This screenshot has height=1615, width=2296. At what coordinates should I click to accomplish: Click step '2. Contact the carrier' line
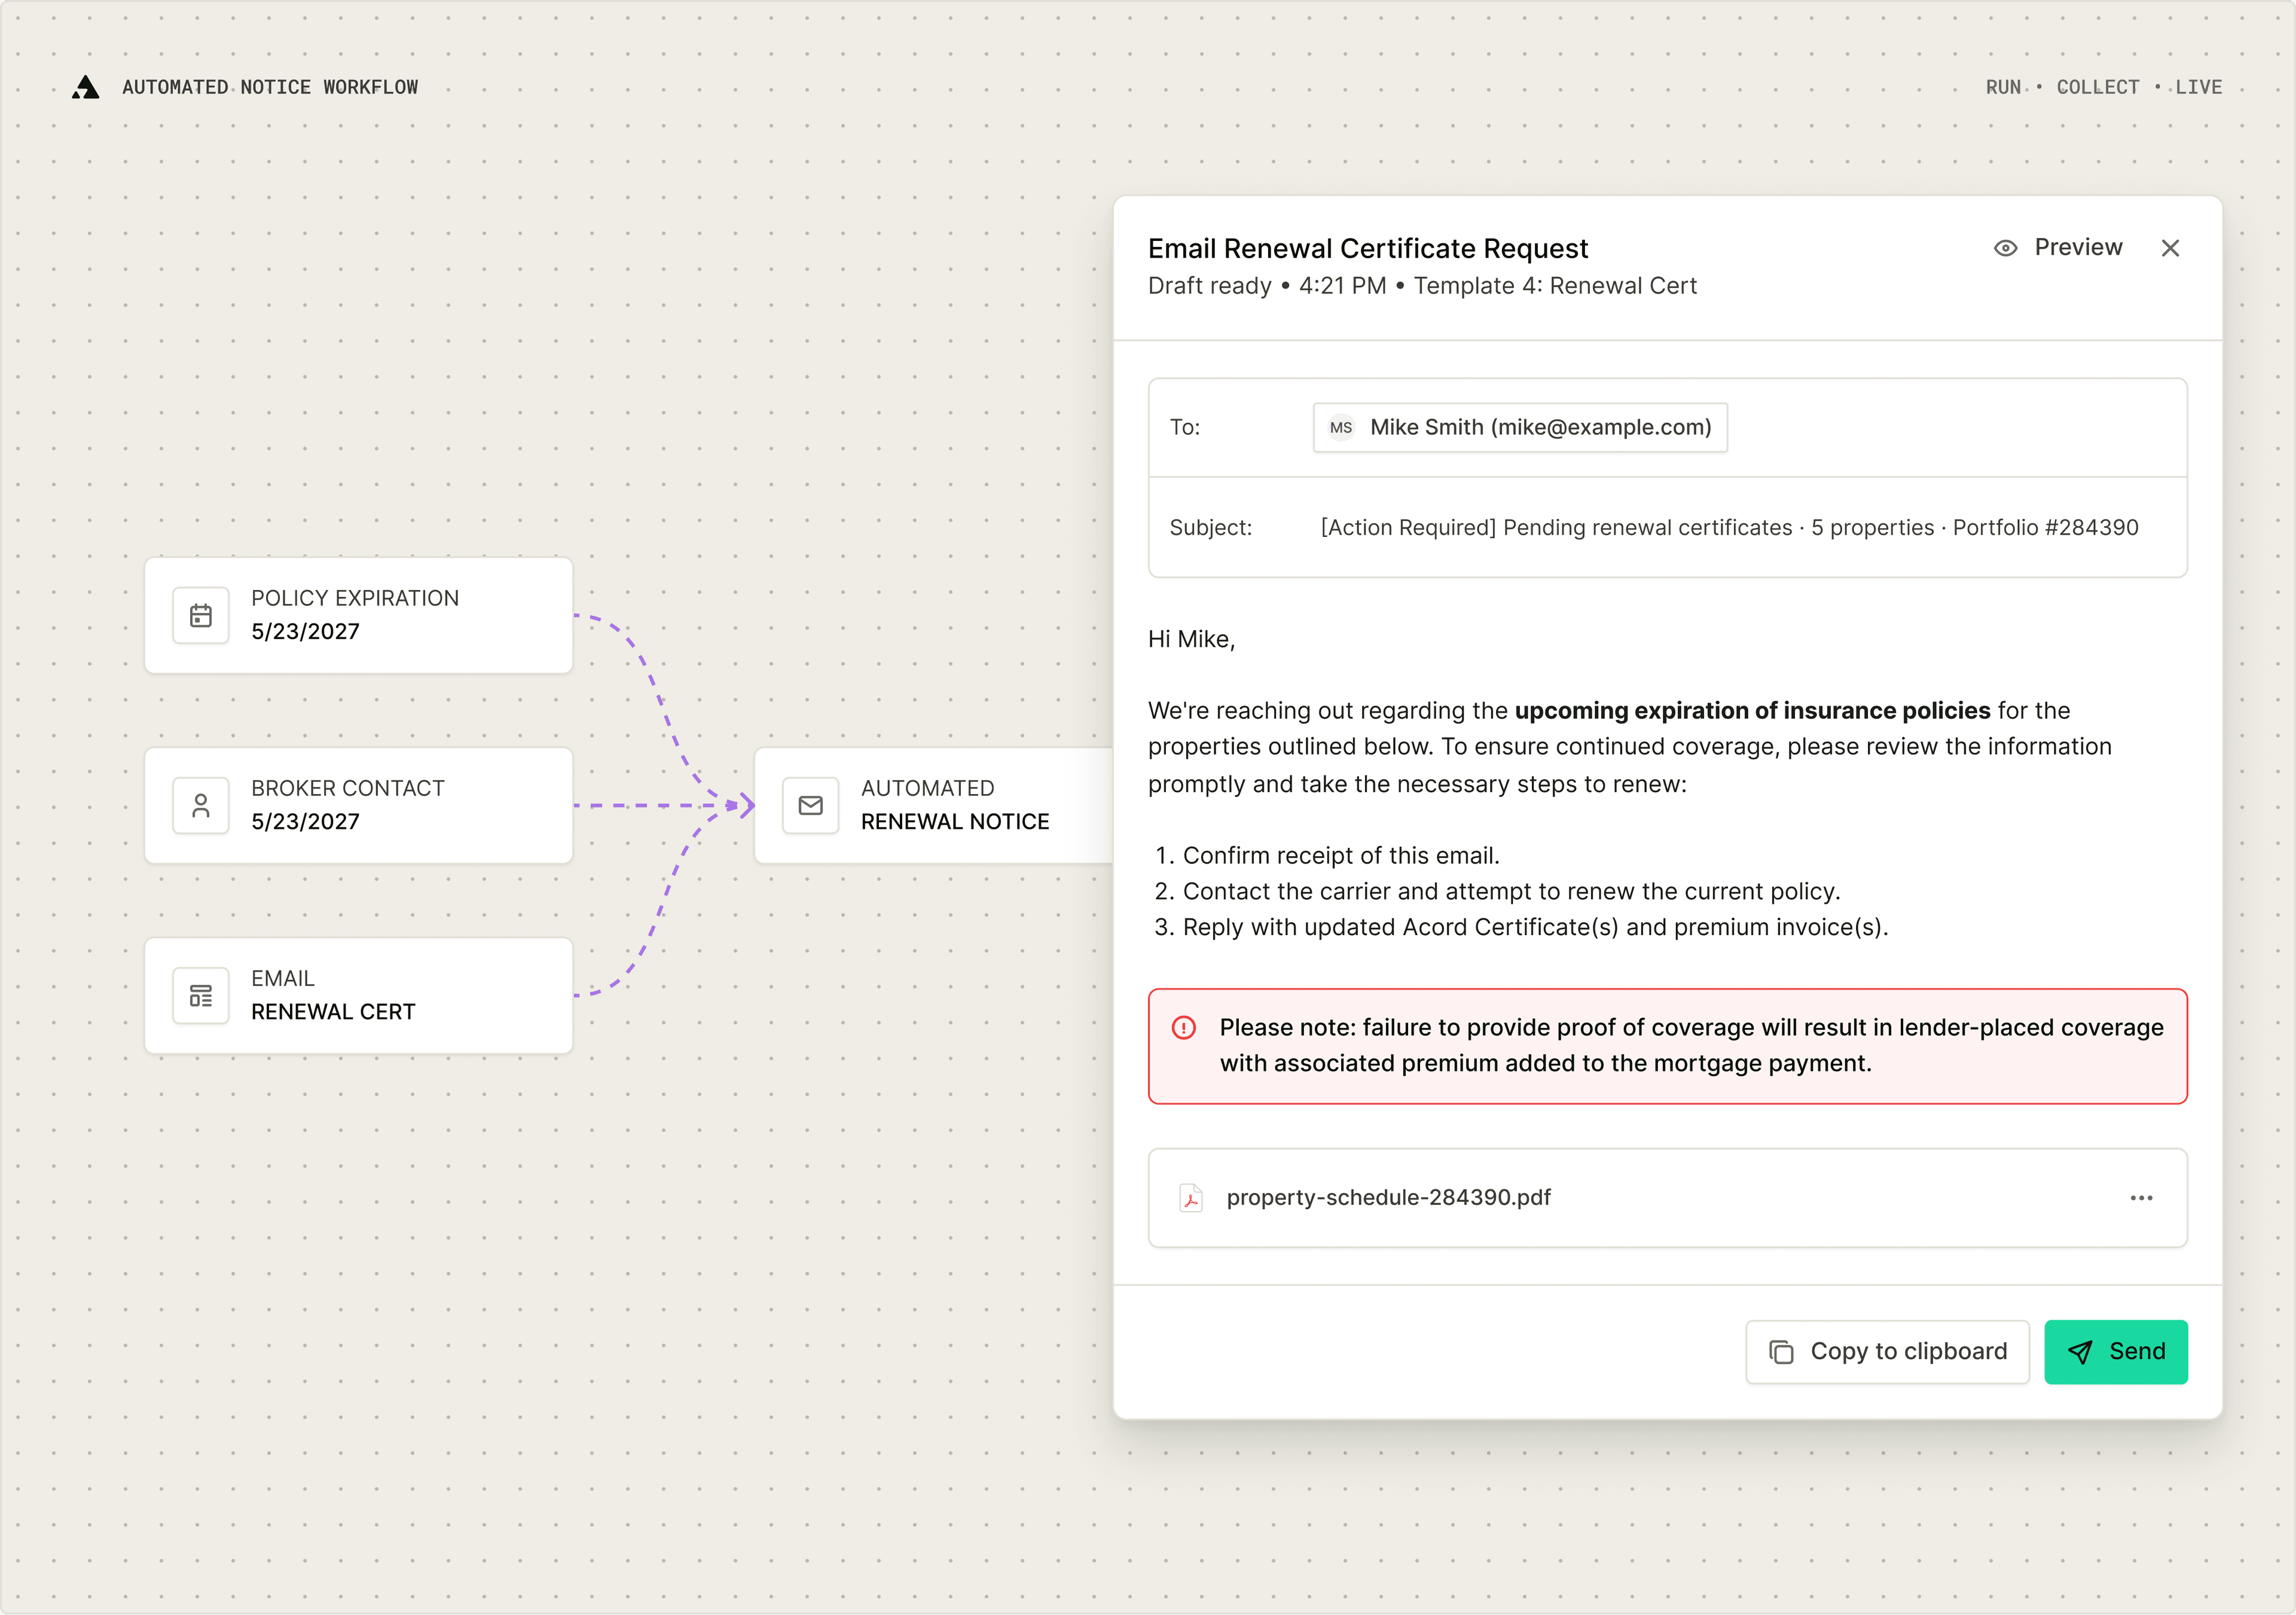pyautogui.click(x=1497, y=892)
